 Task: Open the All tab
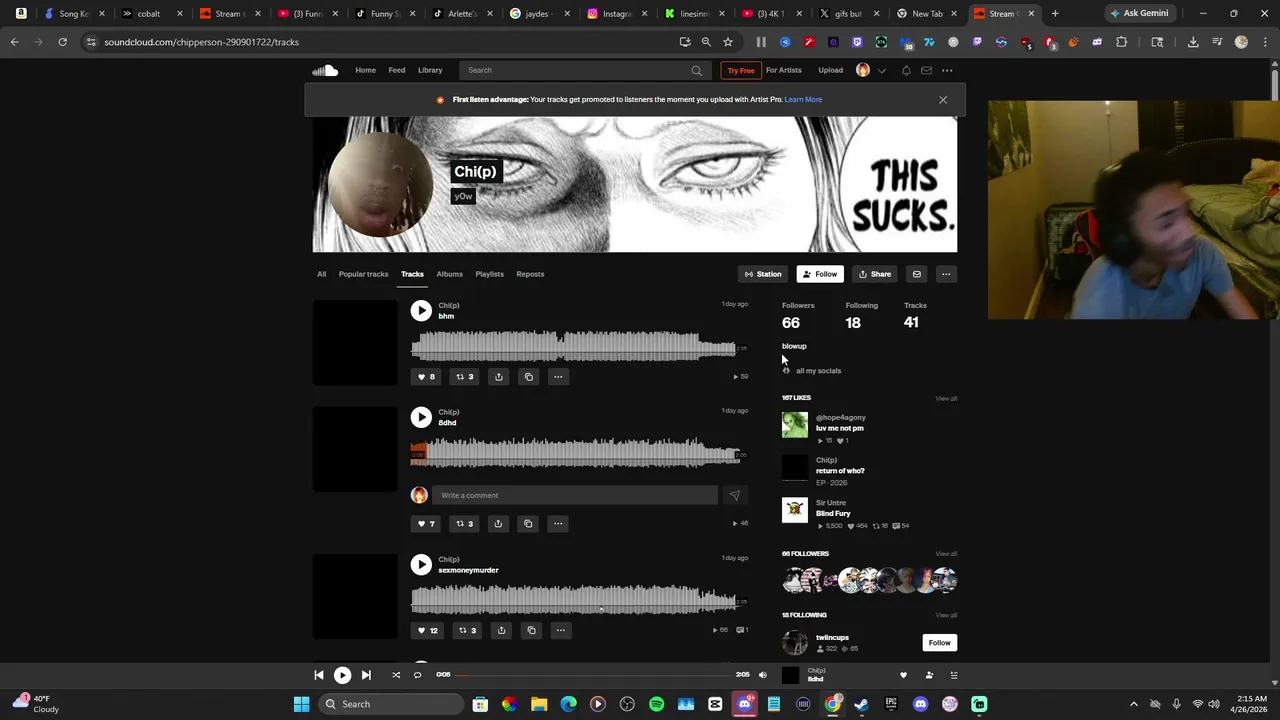(321, 274)
